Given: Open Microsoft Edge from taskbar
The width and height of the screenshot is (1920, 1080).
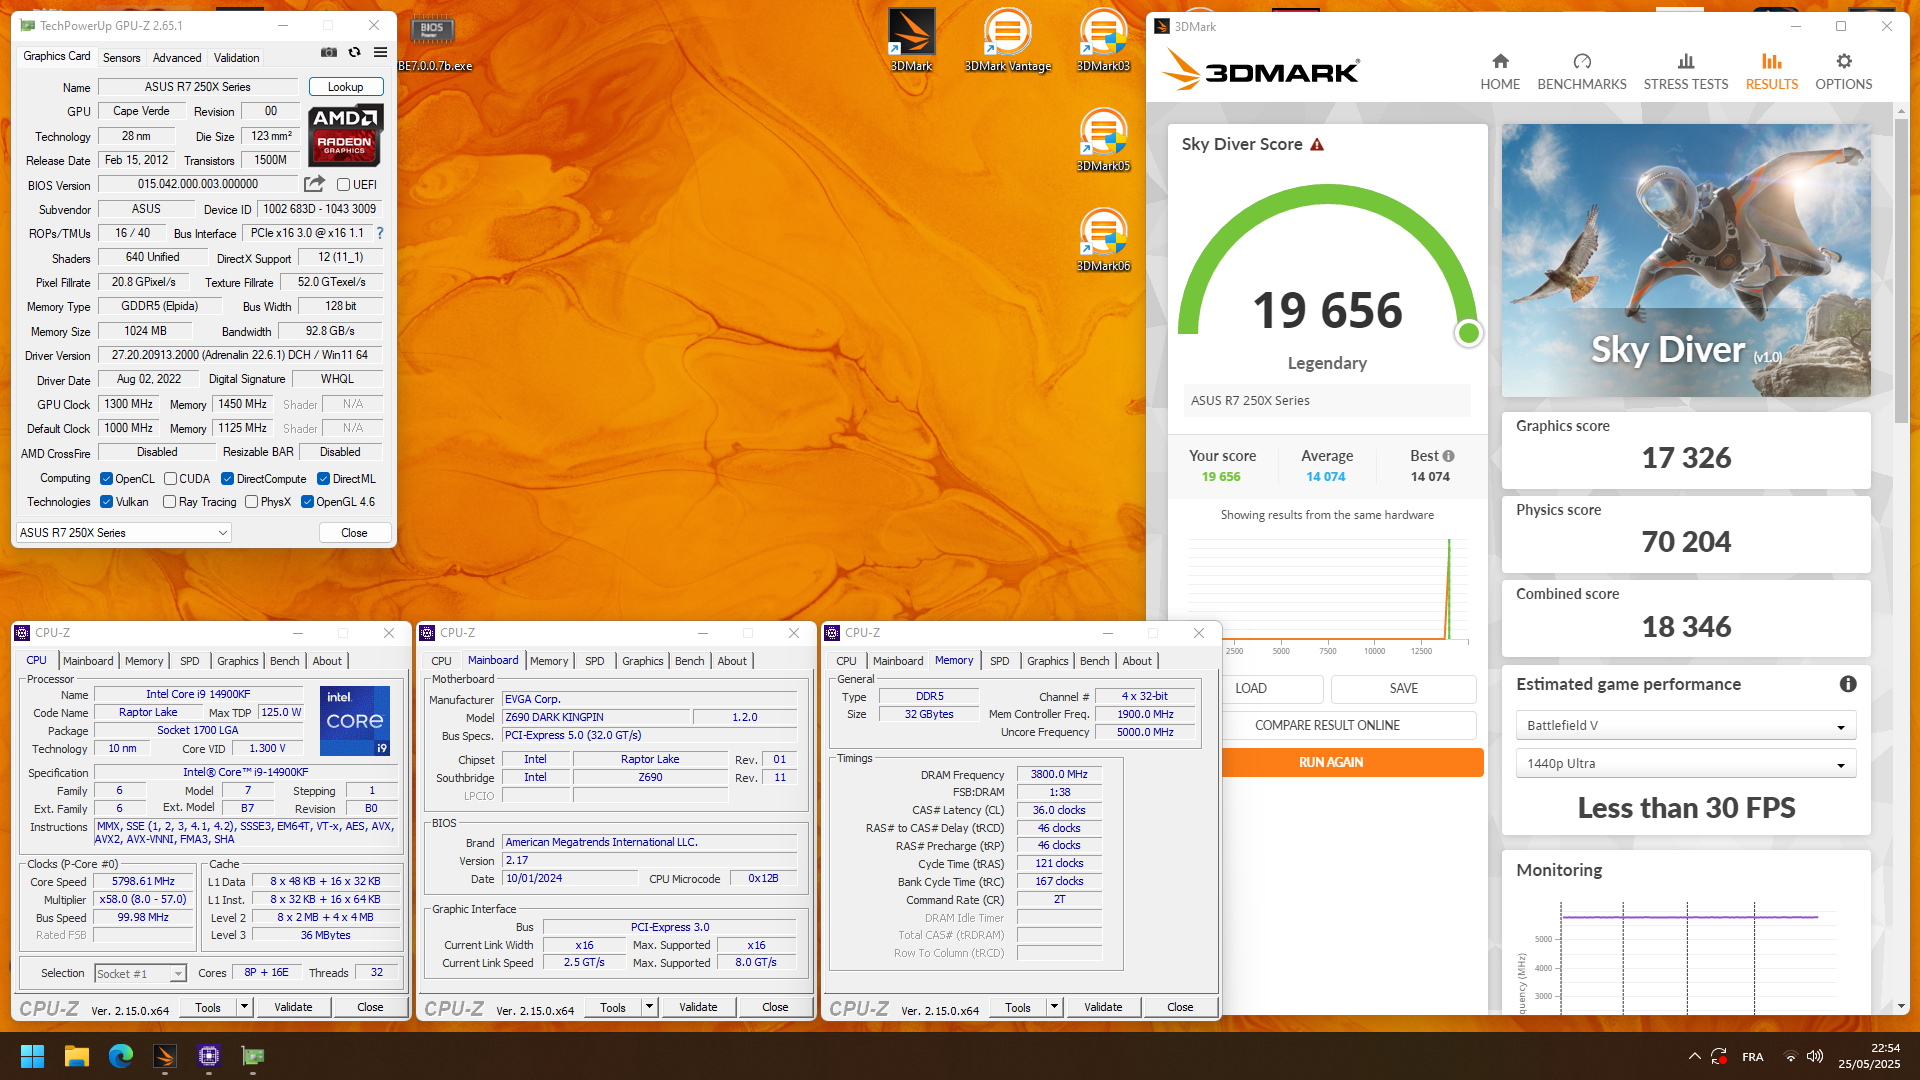Looking at the screenshot, I should (121, 1056).
